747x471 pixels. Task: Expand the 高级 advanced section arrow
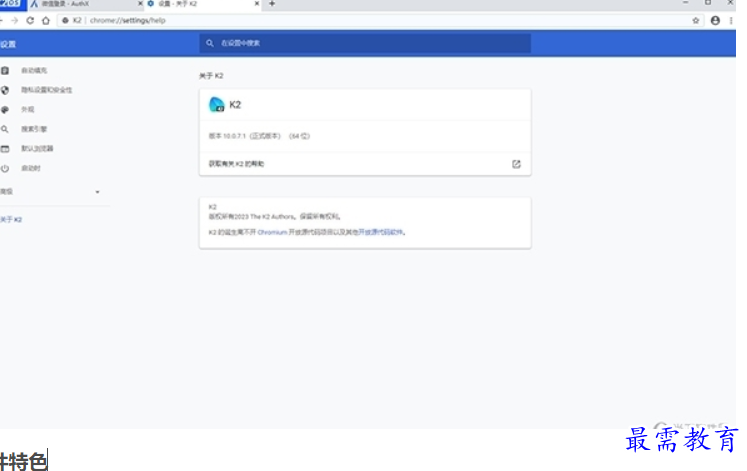(97, 192)
